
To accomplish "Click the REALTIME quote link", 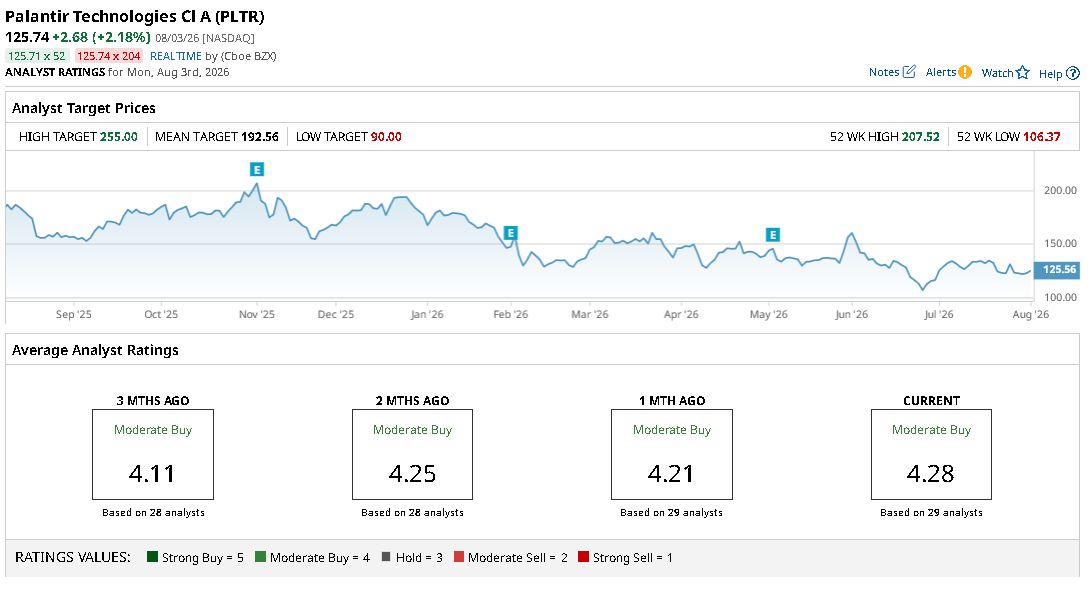I will 176,56.
